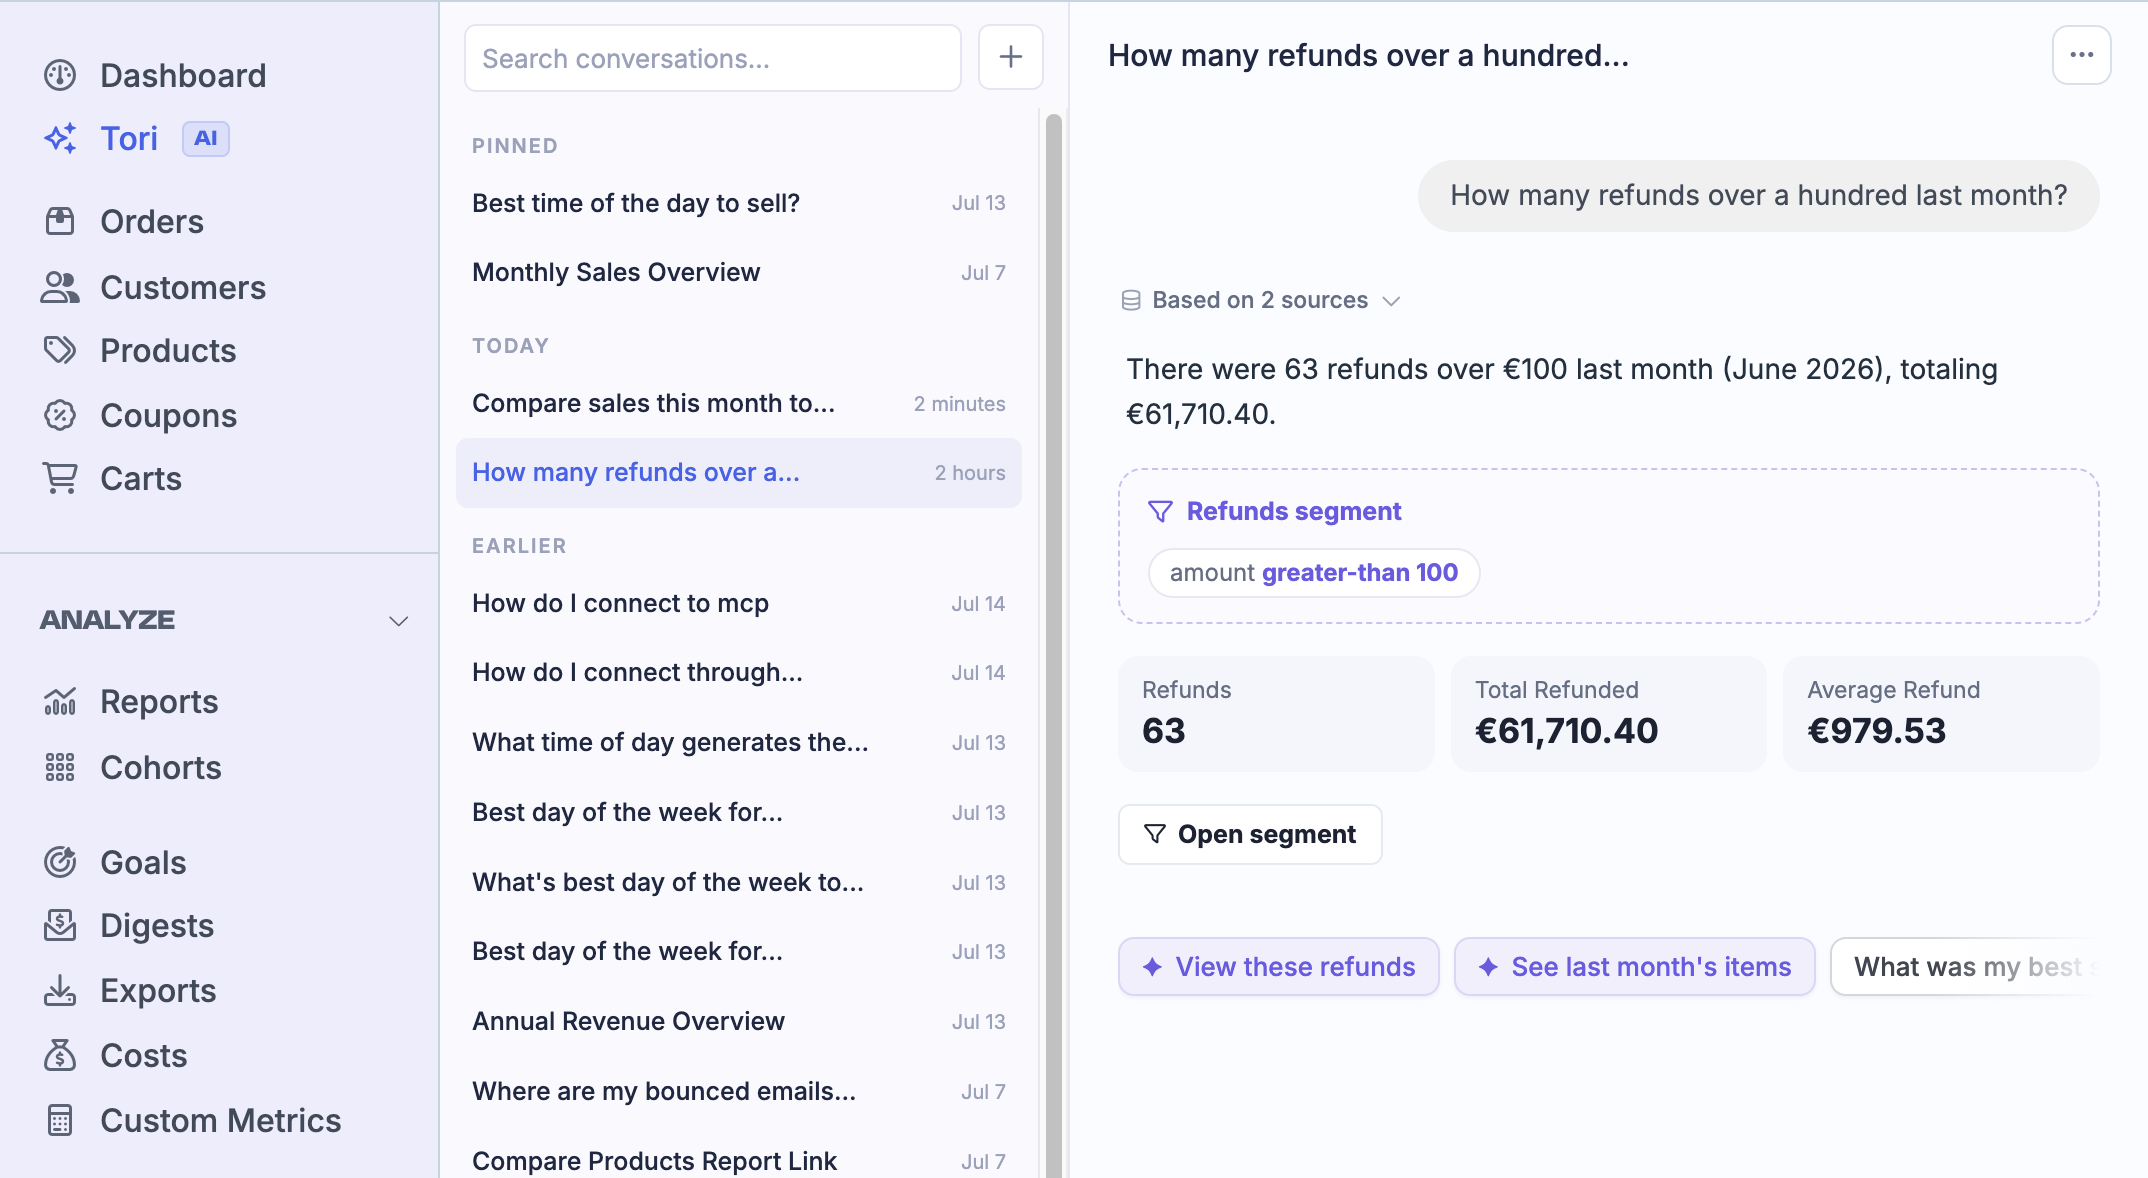Image resolution: width=2148 pixels, height=1178 pixels.
Task: Select 'How many refunds over a...' conversation
Action: pos(739,472)
